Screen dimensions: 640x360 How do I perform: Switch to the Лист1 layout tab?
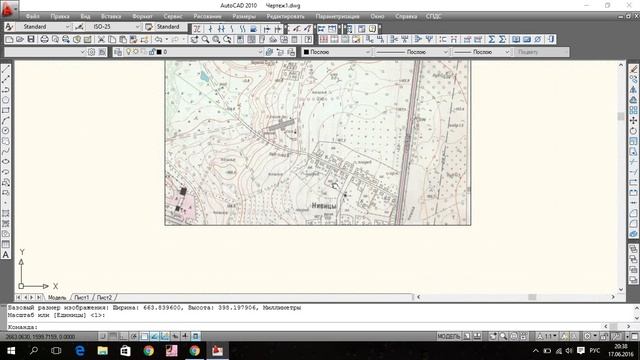click(x=81, y=298)
